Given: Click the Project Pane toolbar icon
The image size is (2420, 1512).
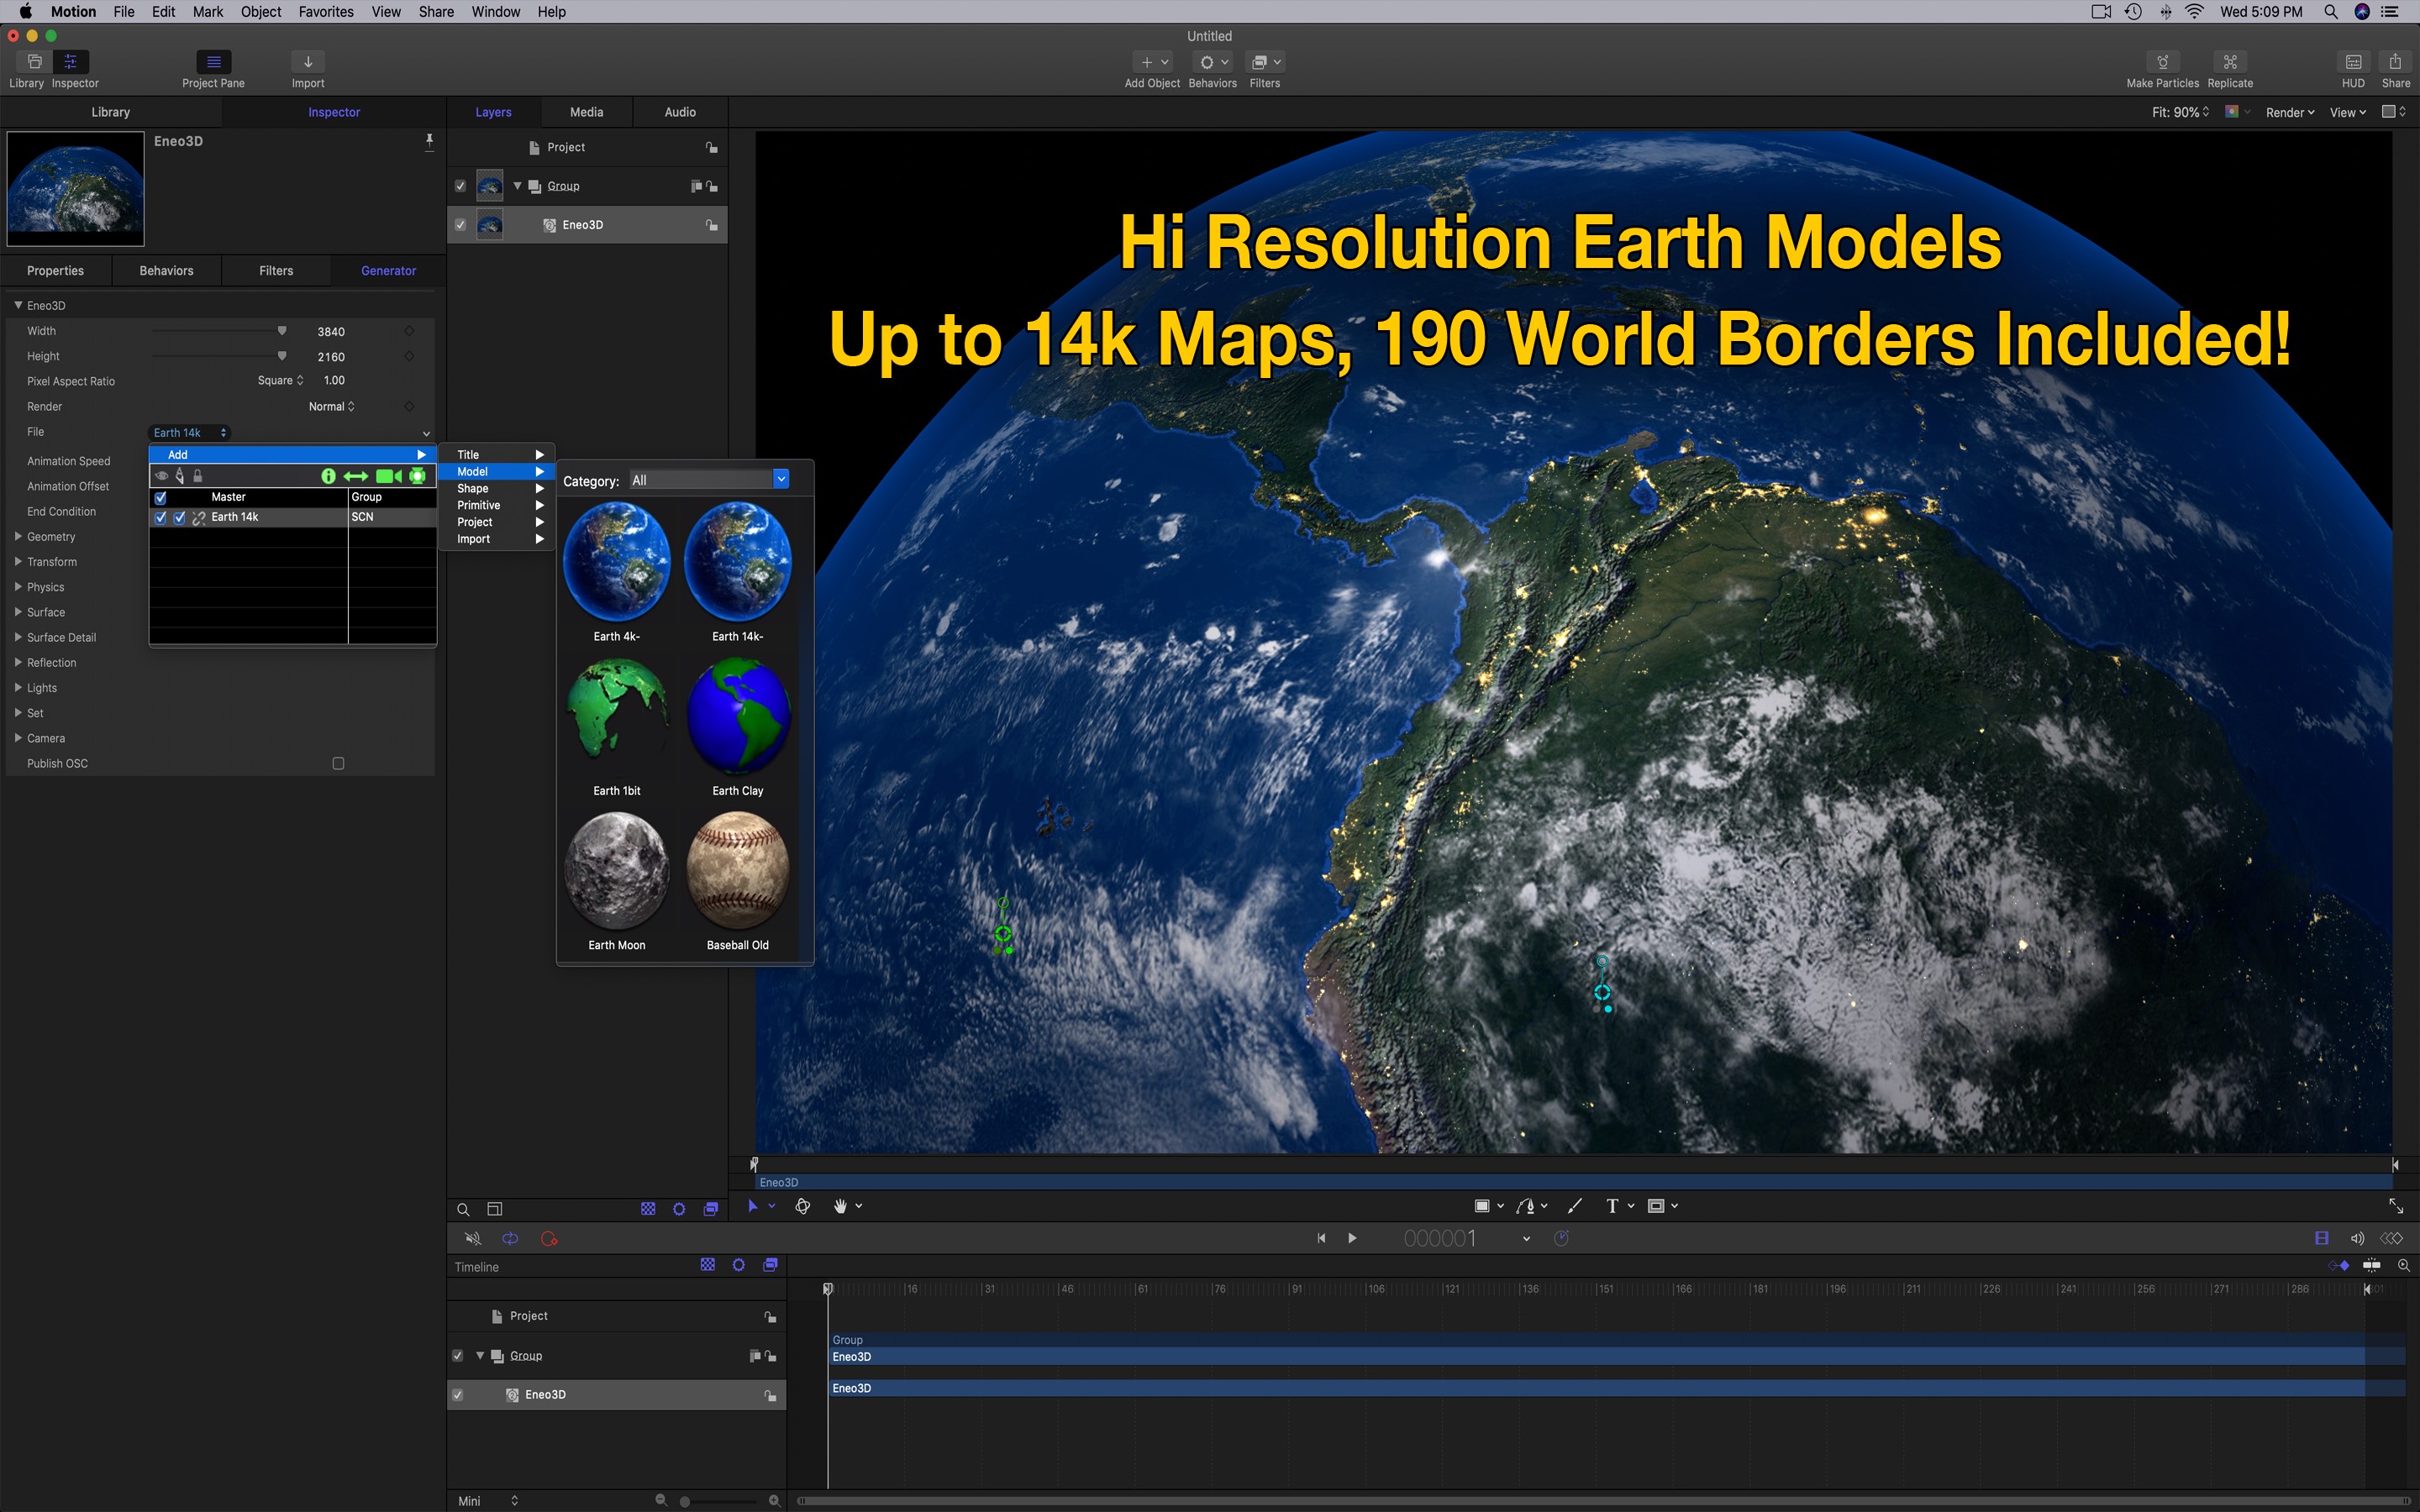Looking at the screenshot, I should (x=213, y=62).
